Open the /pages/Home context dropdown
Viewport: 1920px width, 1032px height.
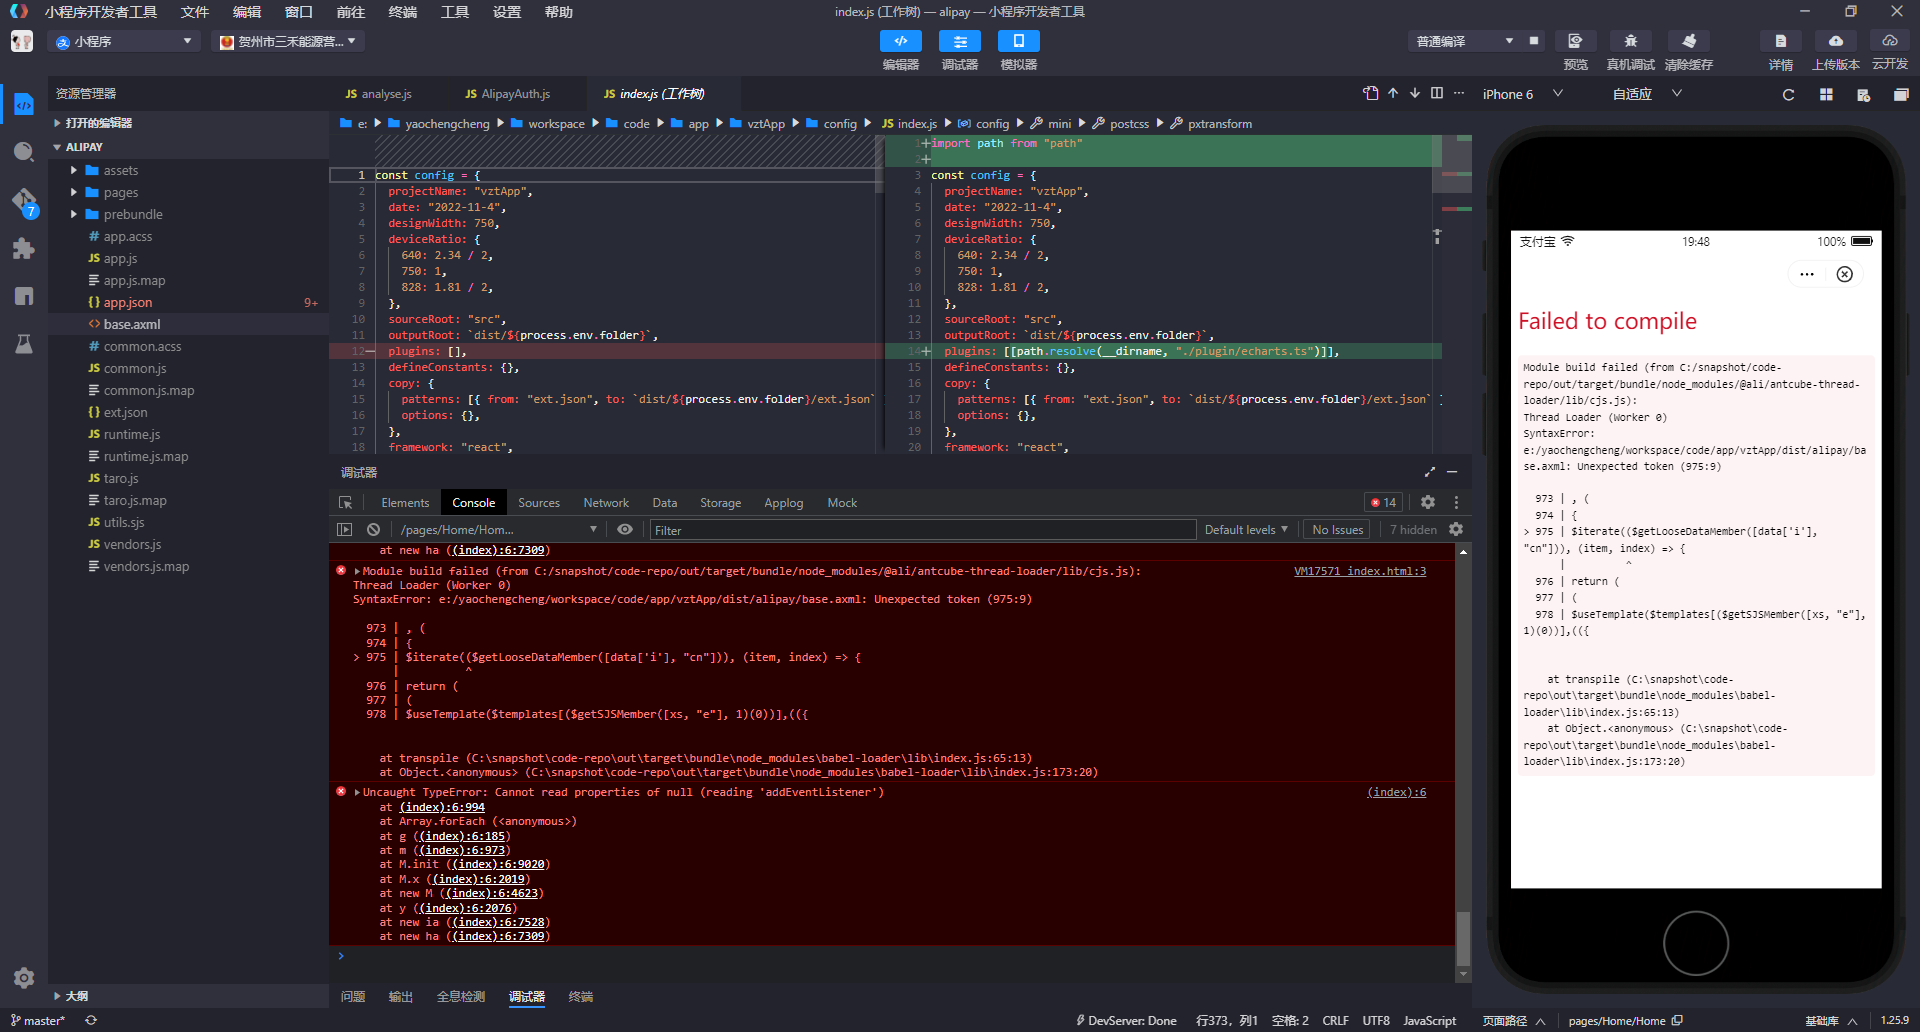[498, 529]
